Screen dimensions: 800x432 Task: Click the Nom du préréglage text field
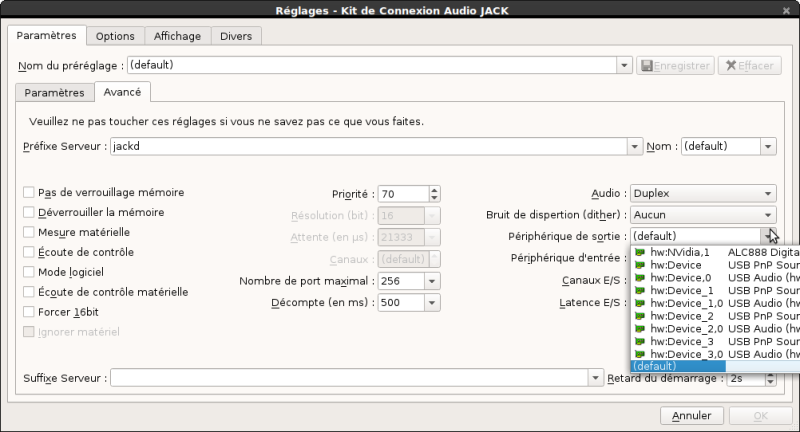(372, 65)
